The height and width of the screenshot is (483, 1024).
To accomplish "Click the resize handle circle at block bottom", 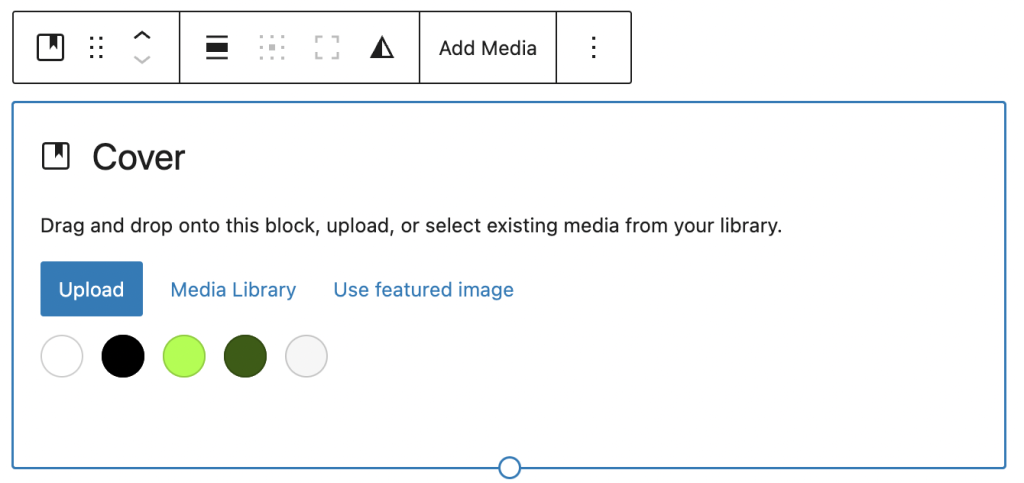I will [x=509, y=467].
